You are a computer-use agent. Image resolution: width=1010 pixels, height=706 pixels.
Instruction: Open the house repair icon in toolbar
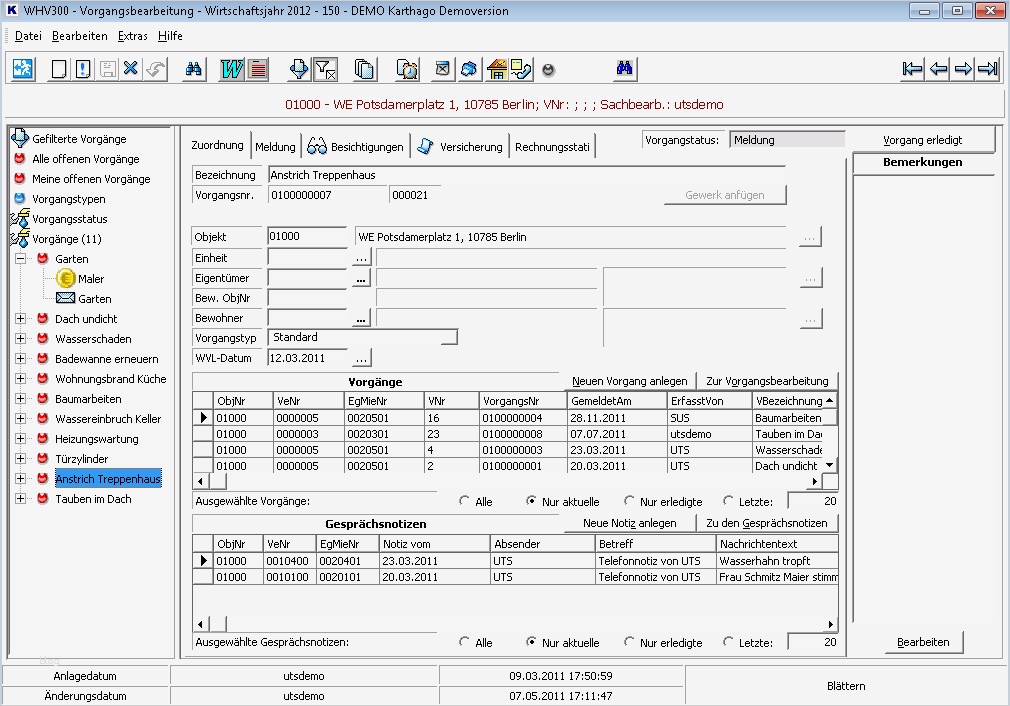coord(496,69)
